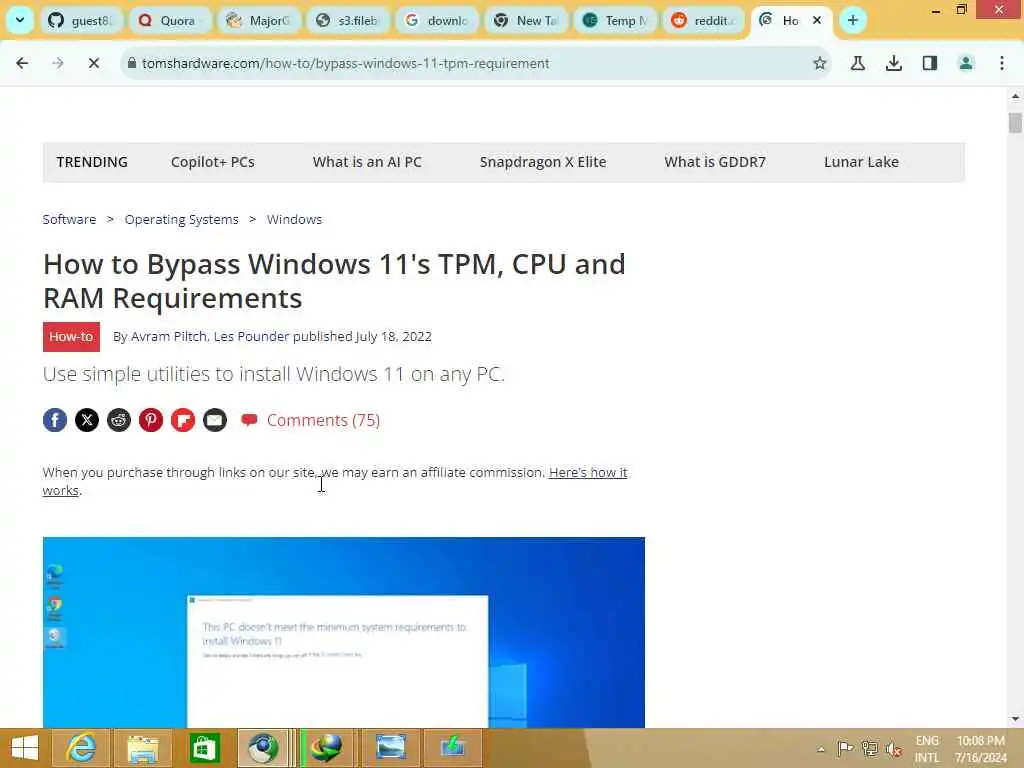This screenshot has width=1024, height=768.
Task: Show hidden system tray icons arrow
Action: (821, 749)
